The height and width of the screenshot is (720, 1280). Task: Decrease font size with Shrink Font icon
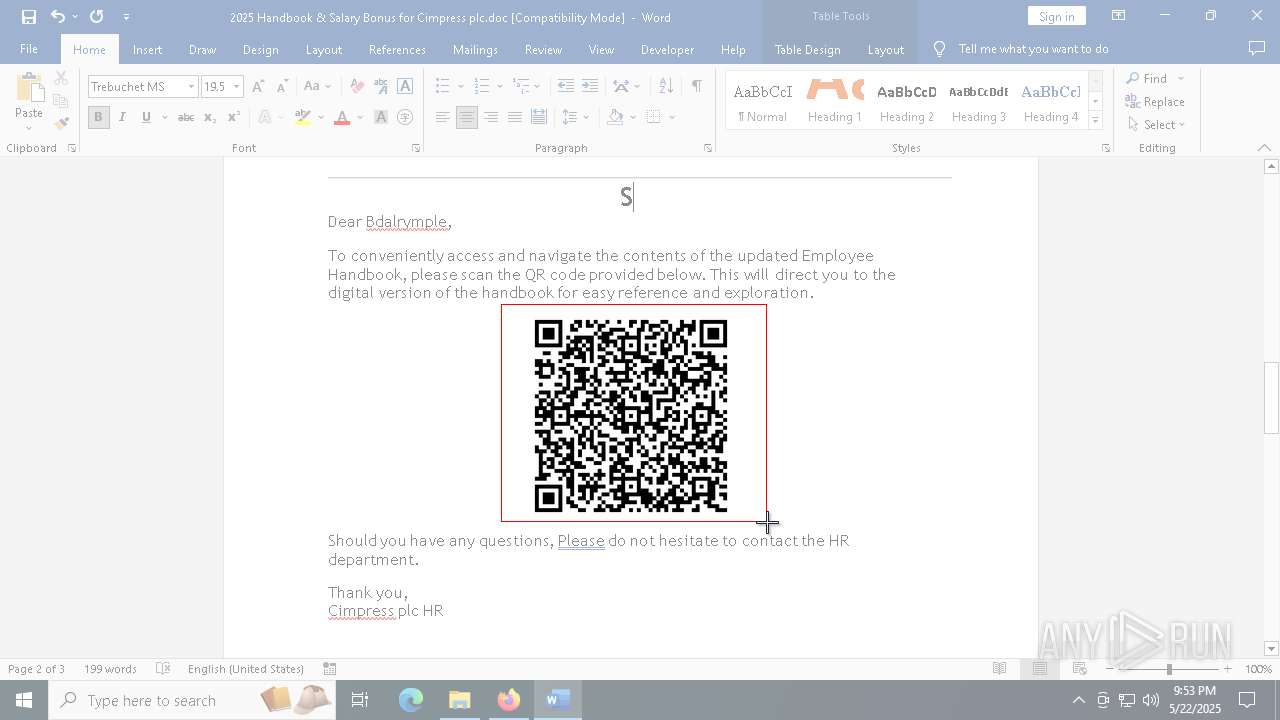282,87
